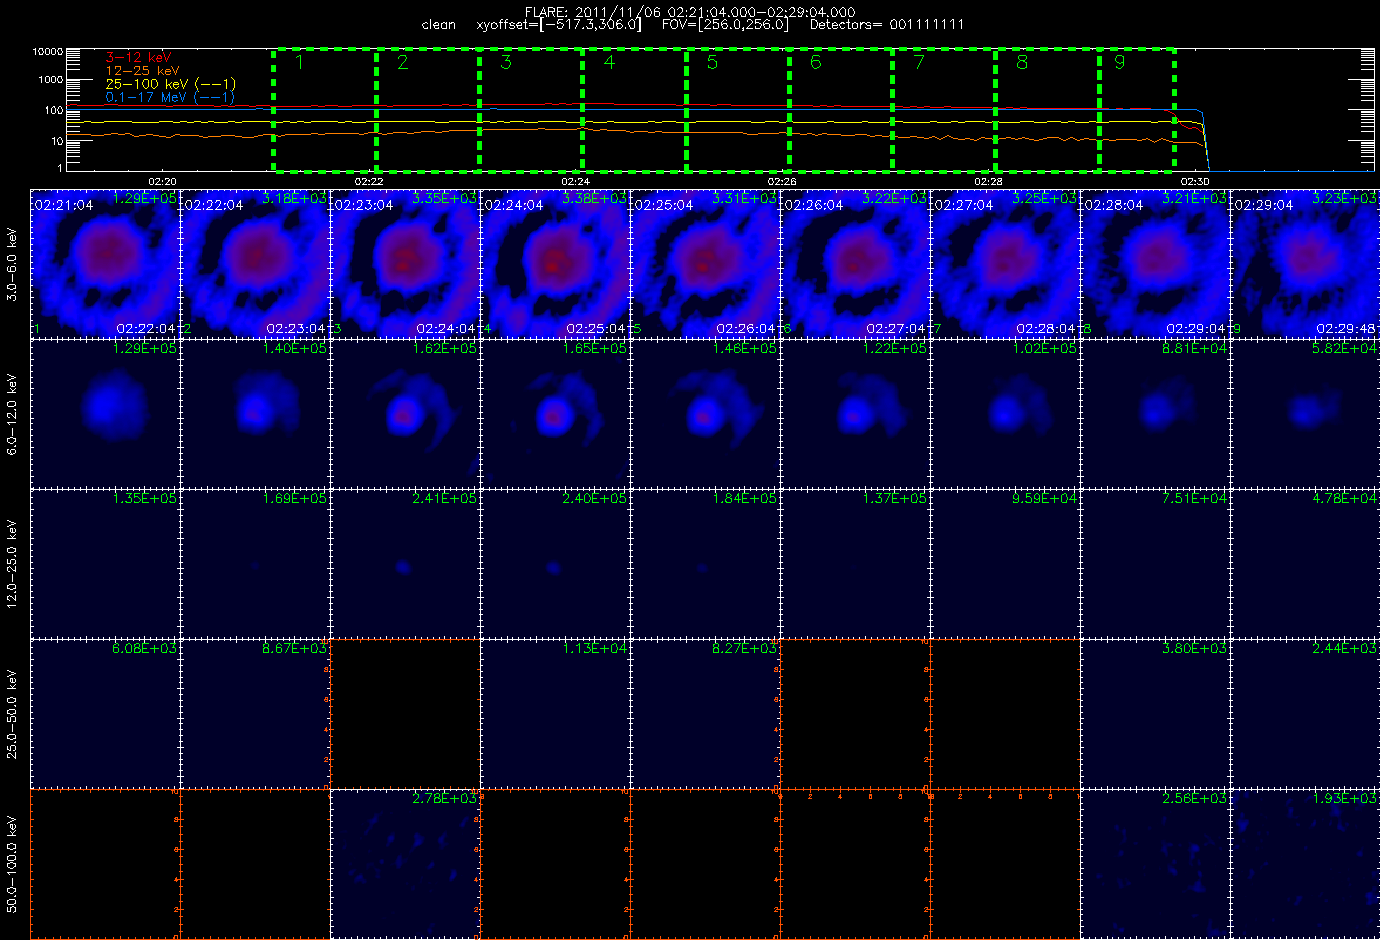Click the 'clean' algorithm label
This screenshot has width=1380, height=940.
(438, 25)
